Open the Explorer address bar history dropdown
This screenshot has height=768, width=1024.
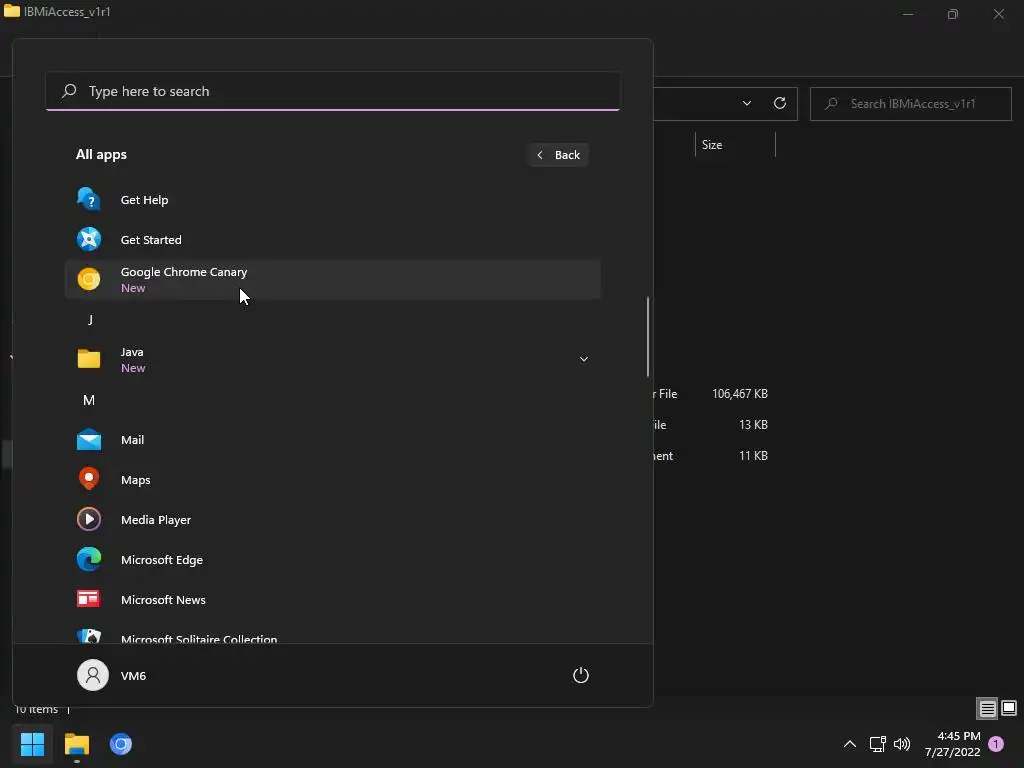point(746,103)
